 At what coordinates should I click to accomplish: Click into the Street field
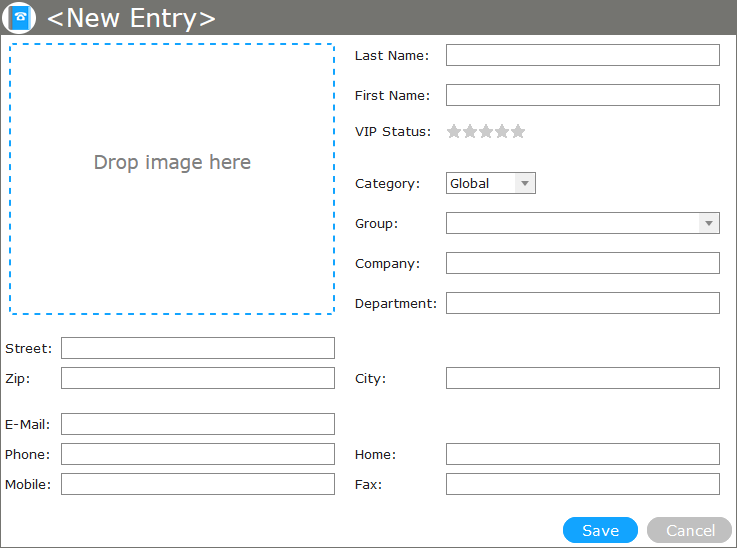(x=198, y=348)
